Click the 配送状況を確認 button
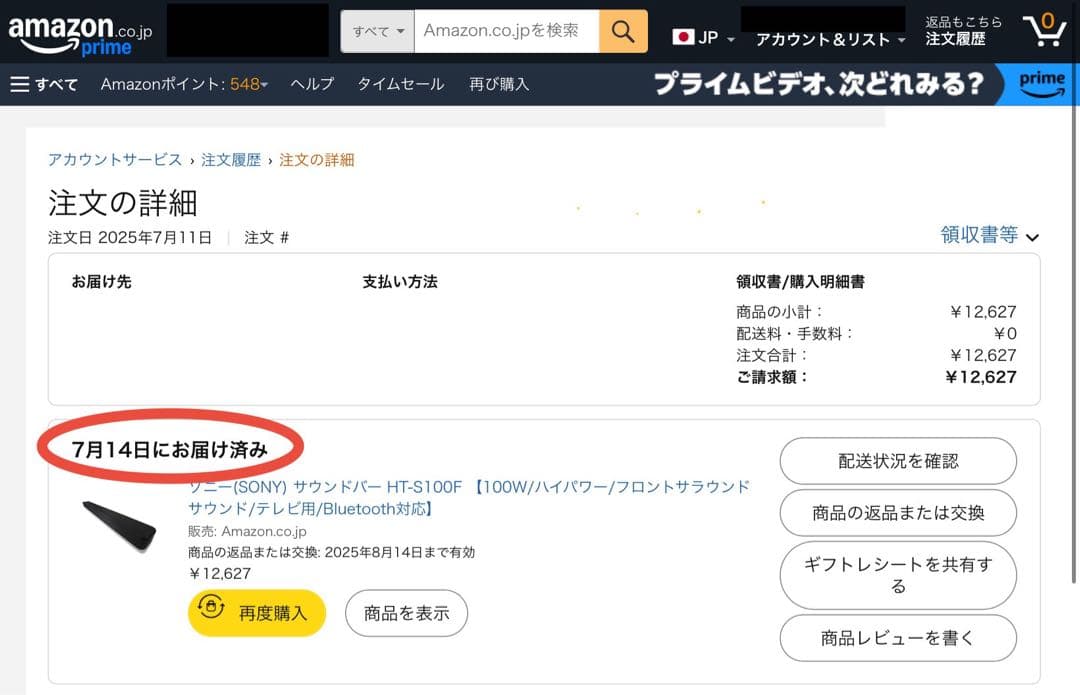 coord(897,461)
